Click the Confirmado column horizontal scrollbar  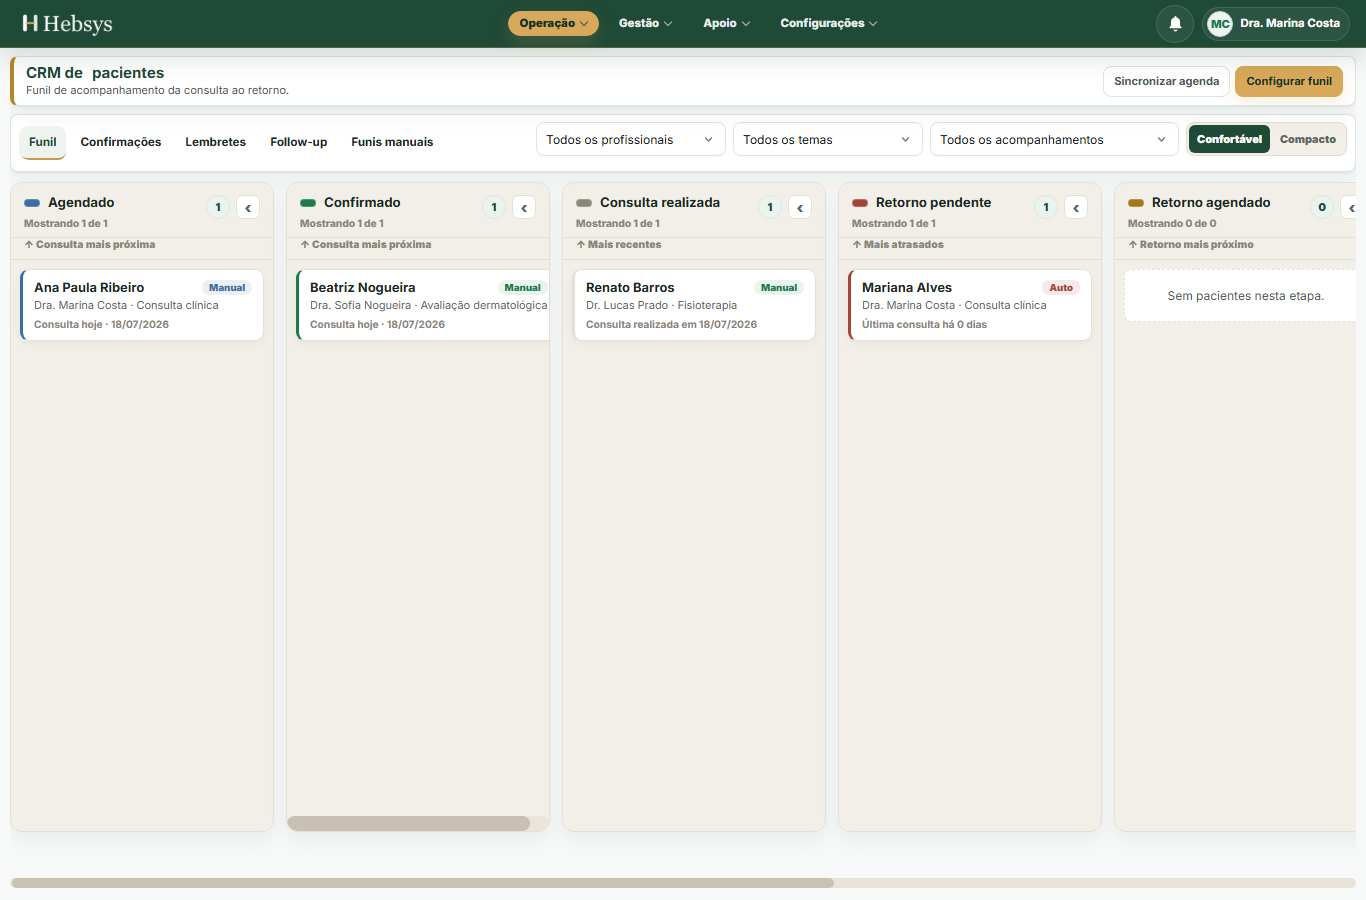408,824
